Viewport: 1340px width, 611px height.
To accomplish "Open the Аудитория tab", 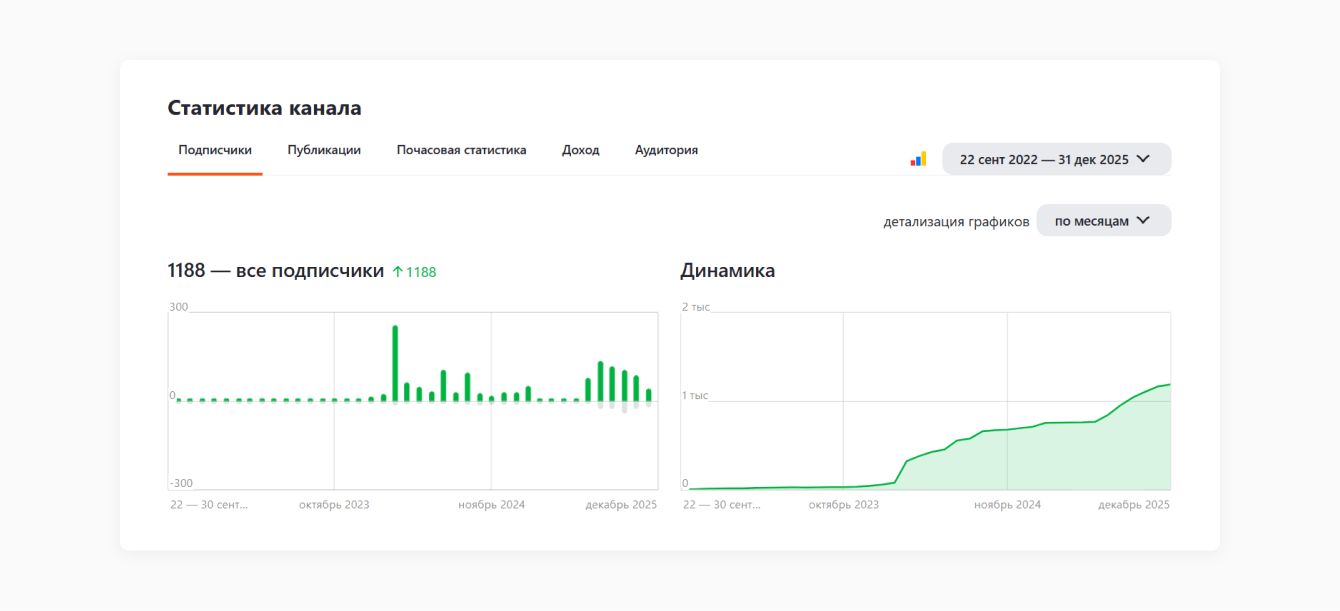I will point(666,150).
